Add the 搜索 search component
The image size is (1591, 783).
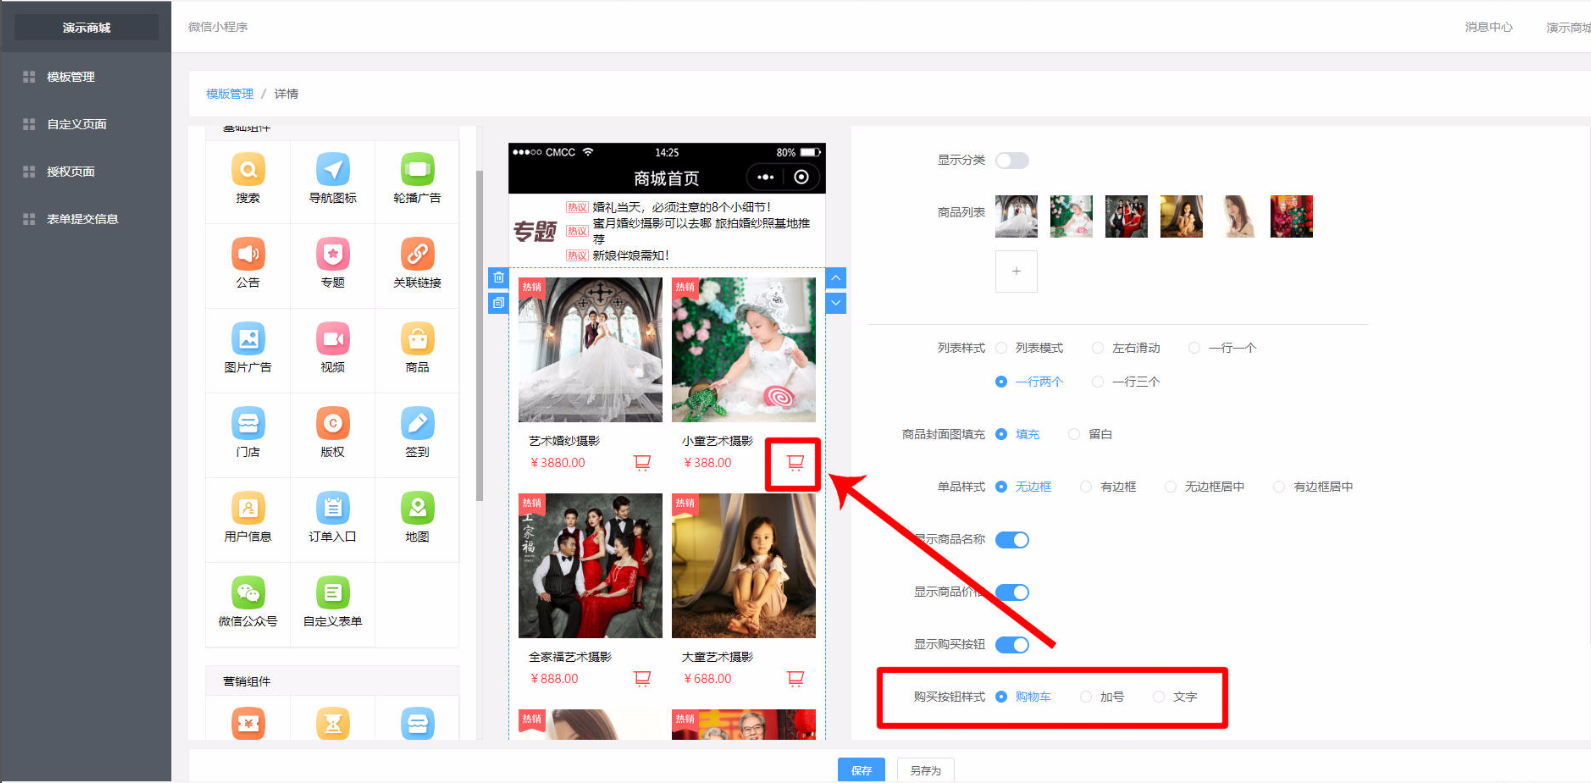pos(248,180)
